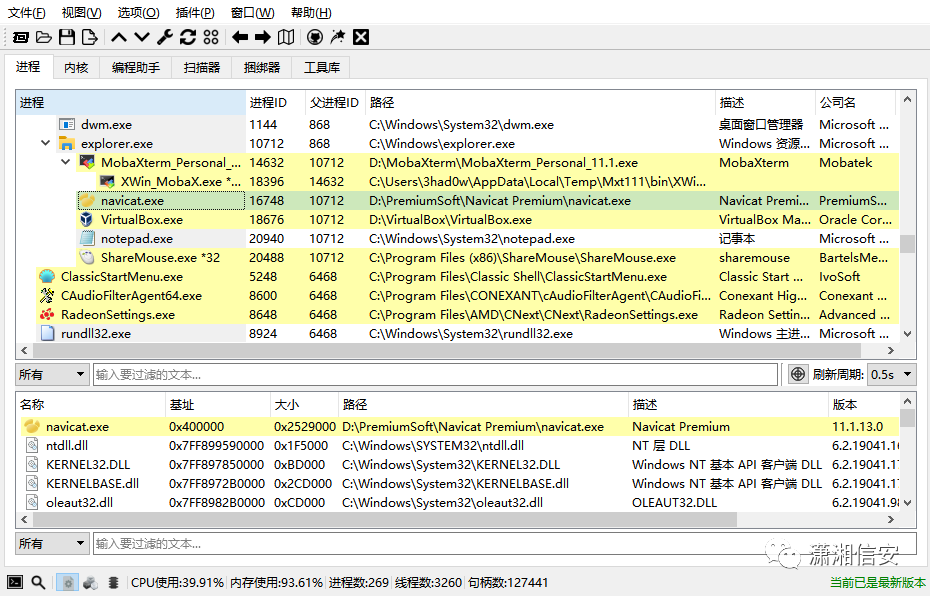Click the MobaXterm process icon
This screenshot has height=596, width=930.
click(x=87, y=162)
